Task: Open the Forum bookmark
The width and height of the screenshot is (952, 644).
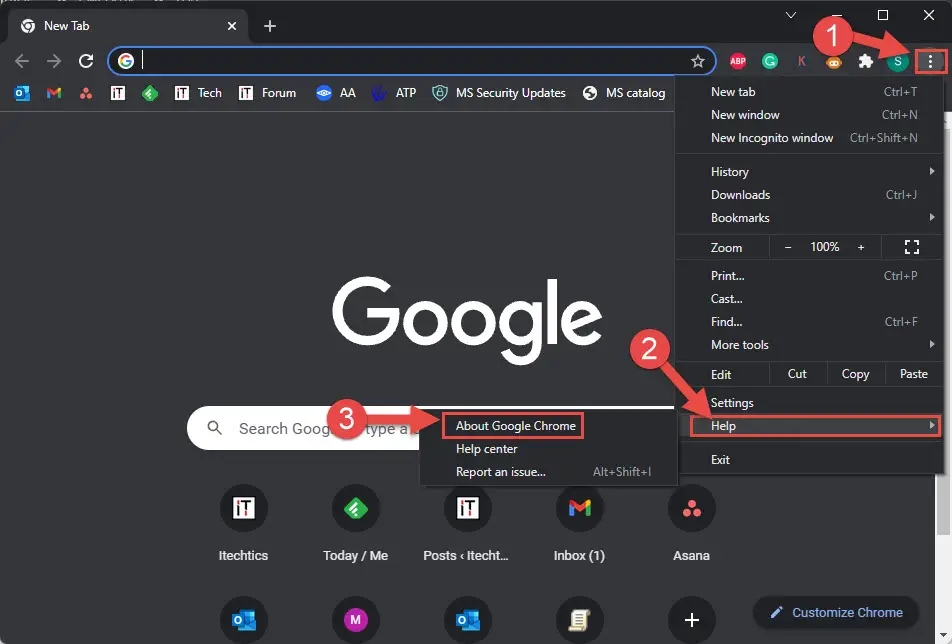Action: (x=267, y=93)
